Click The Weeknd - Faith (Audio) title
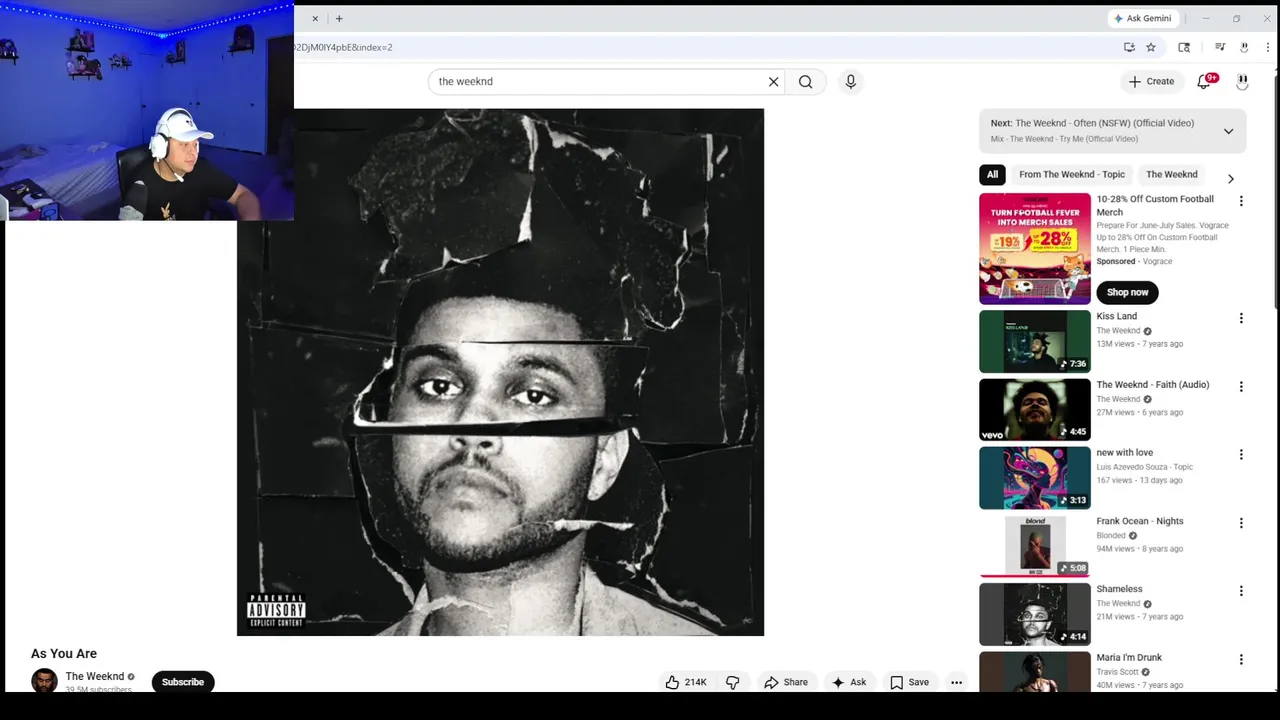The height and width of the screenshot is (720, 1280). pyautogui.click(x=1152, y=384)
